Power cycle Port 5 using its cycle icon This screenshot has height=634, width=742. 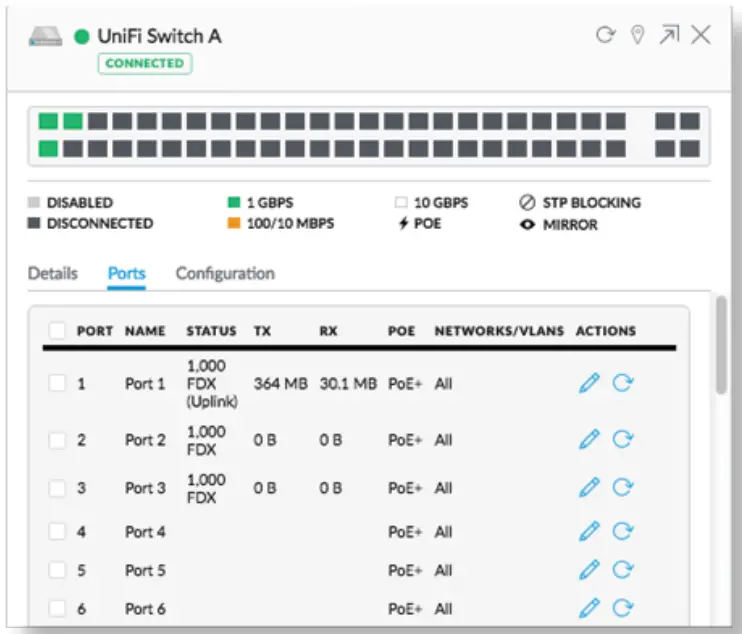coord(622,570)
